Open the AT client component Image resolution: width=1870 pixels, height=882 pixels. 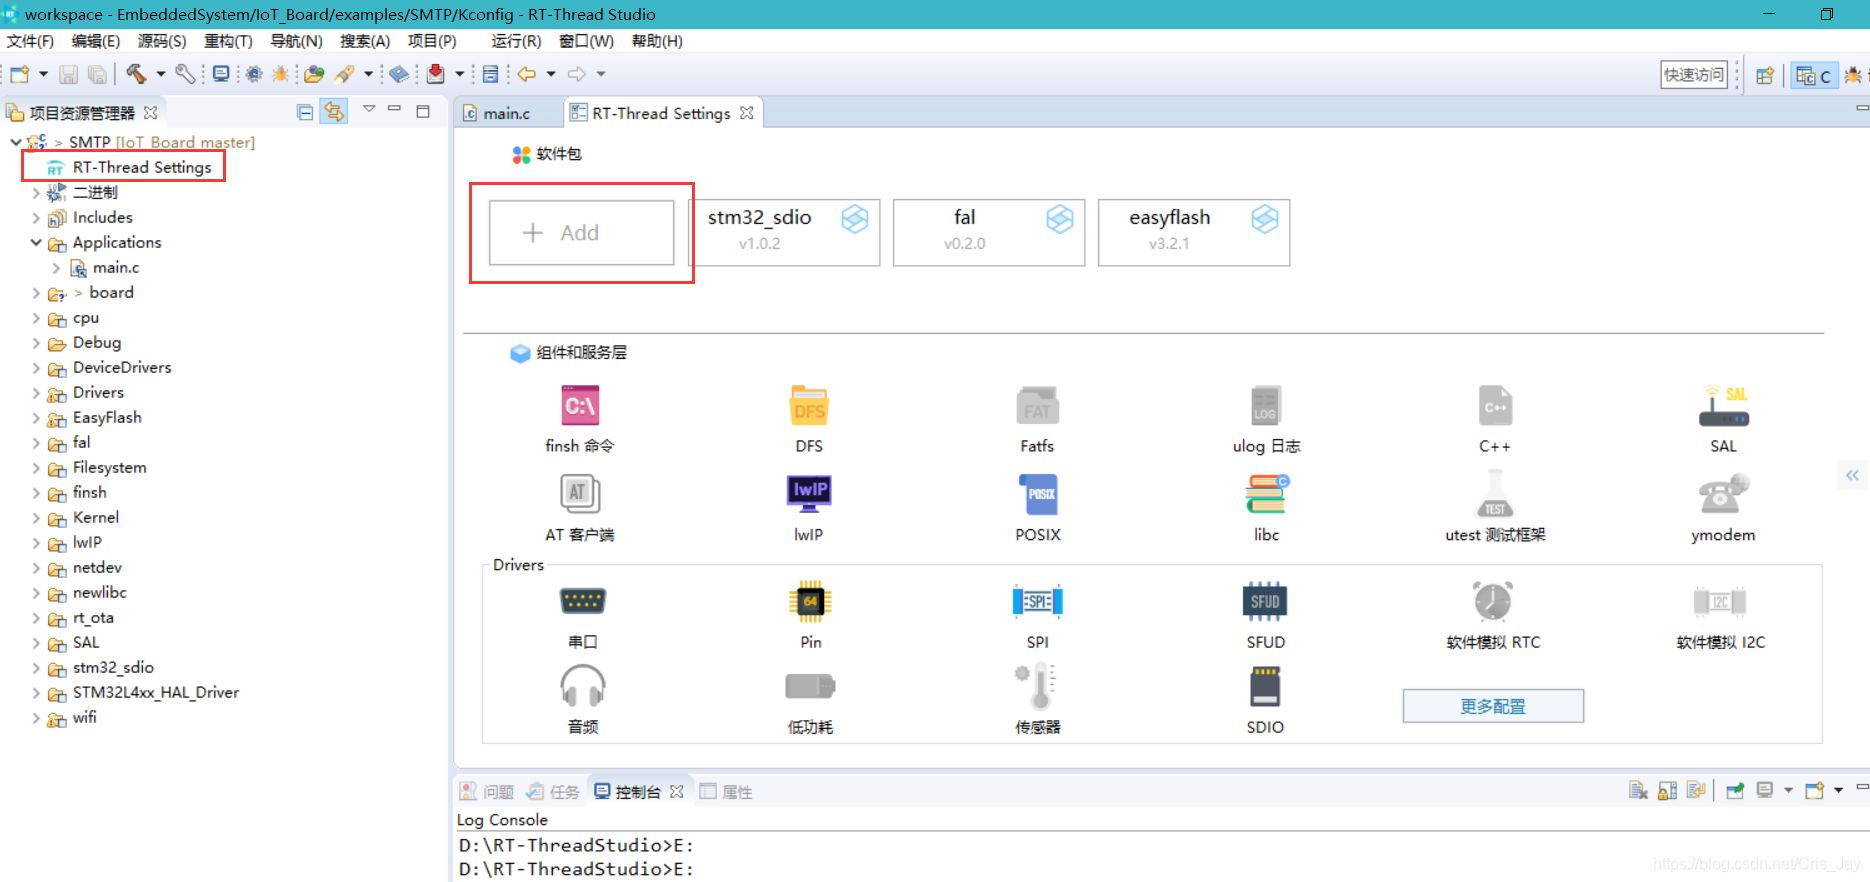point(580,494)
